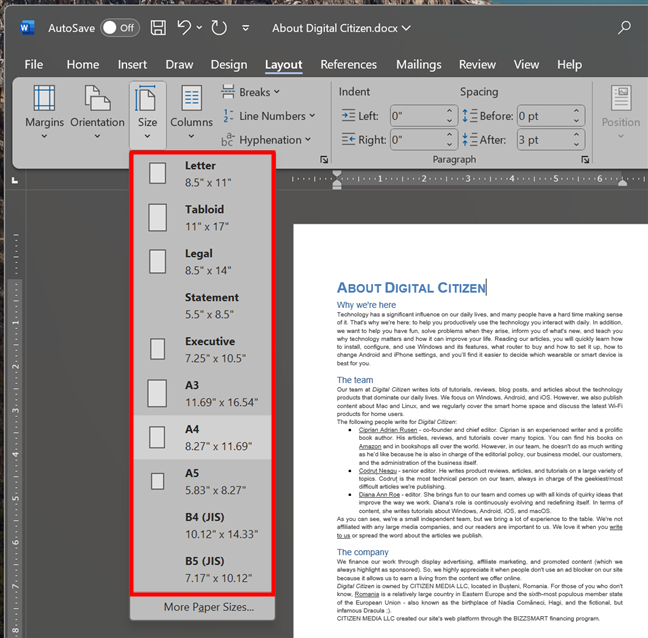Screen dimensions: 648x638
Task: Open the Paragraph dialog launcher
Action: [x=585, y=160]
